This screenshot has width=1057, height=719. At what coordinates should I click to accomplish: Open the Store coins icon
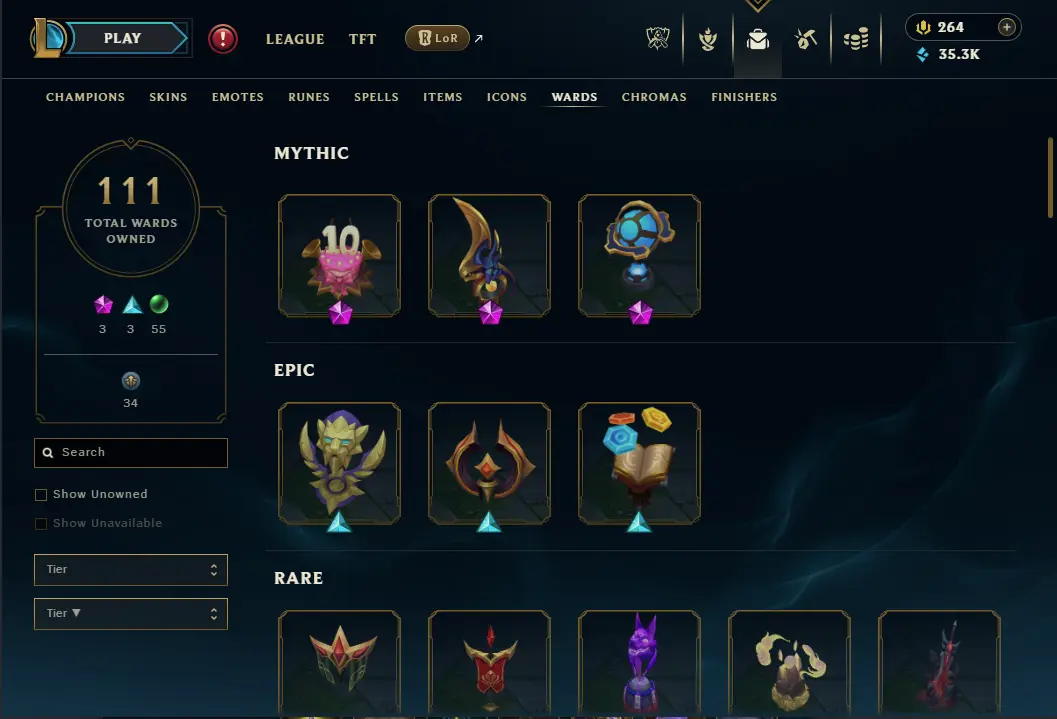856,39
